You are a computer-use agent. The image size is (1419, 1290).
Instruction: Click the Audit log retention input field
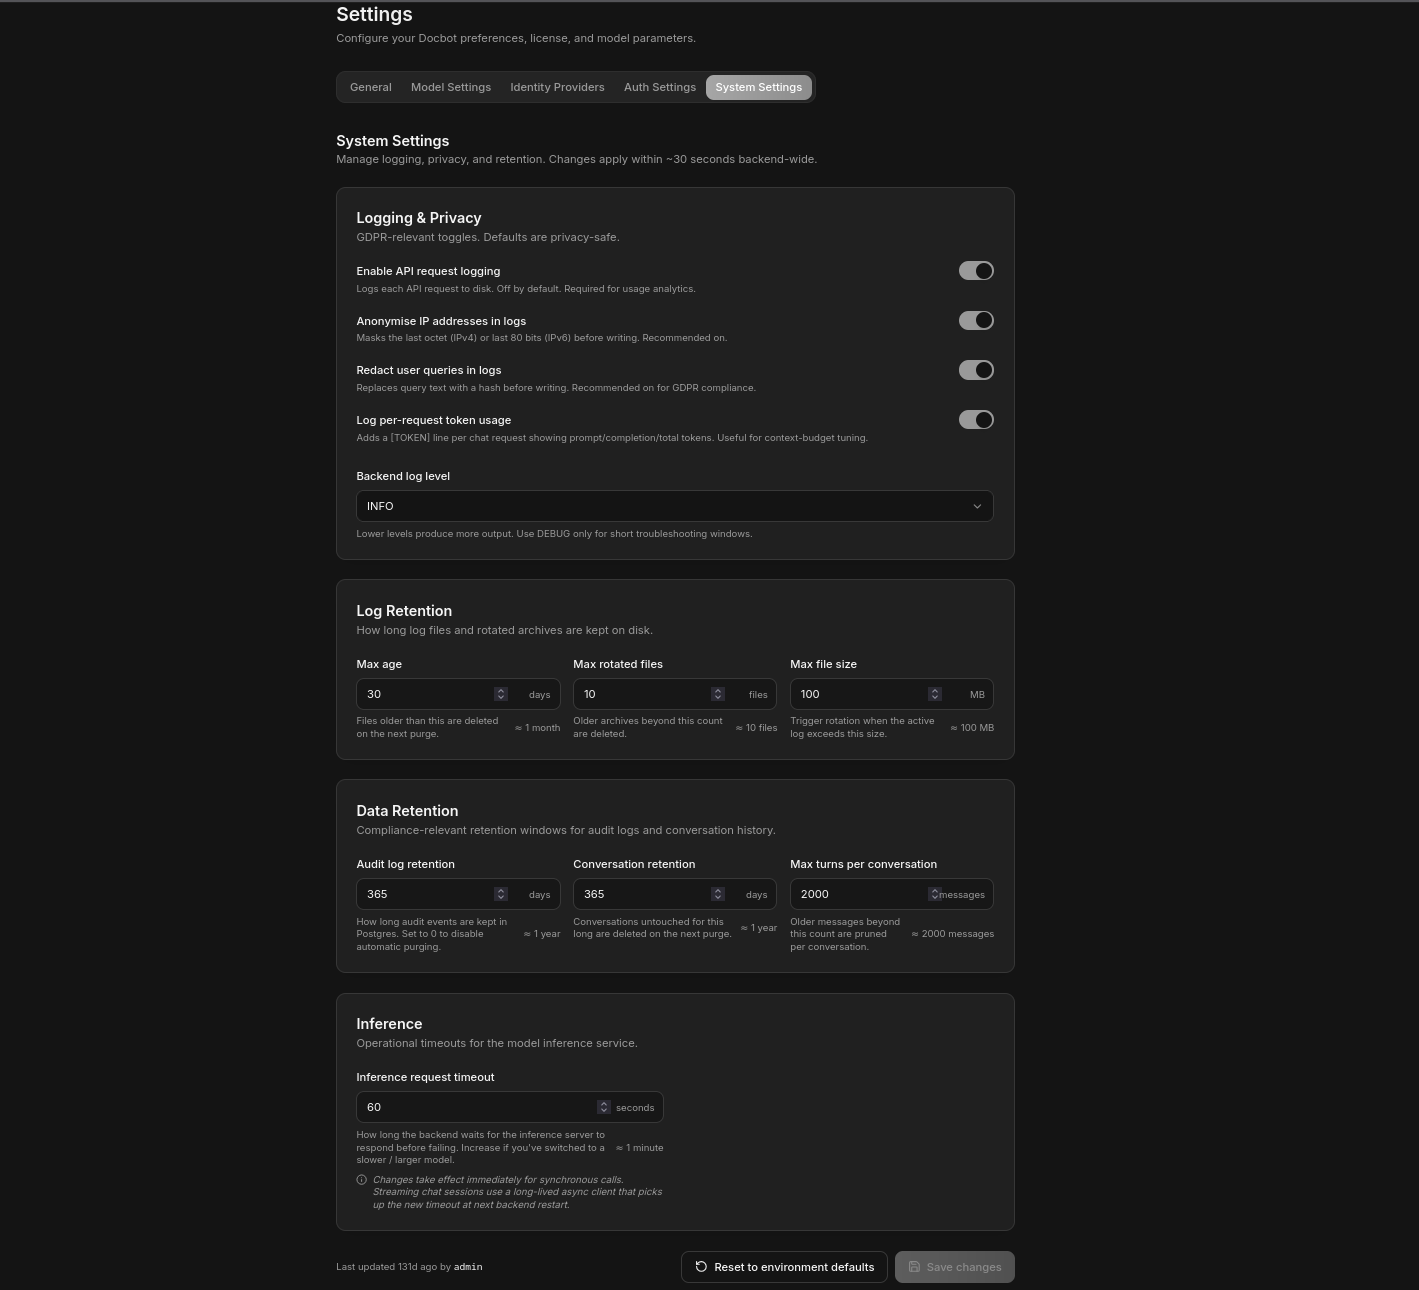click(x=458, y=894)
